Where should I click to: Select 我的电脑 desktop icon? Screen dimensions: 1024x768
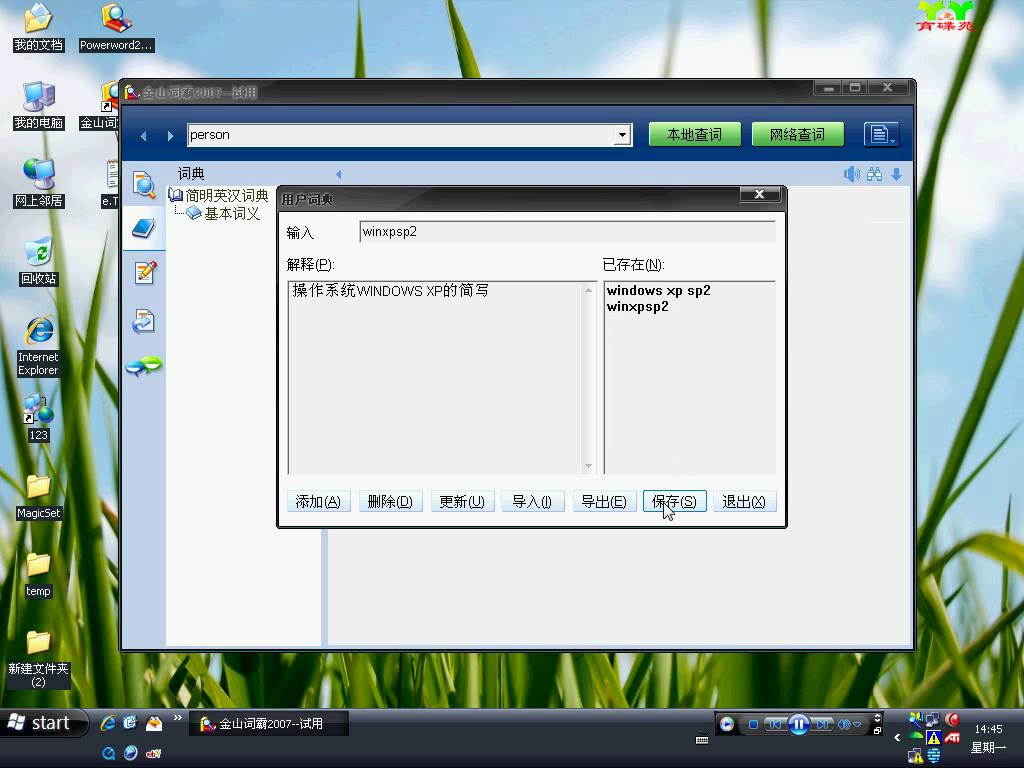[x=39, y=105]
